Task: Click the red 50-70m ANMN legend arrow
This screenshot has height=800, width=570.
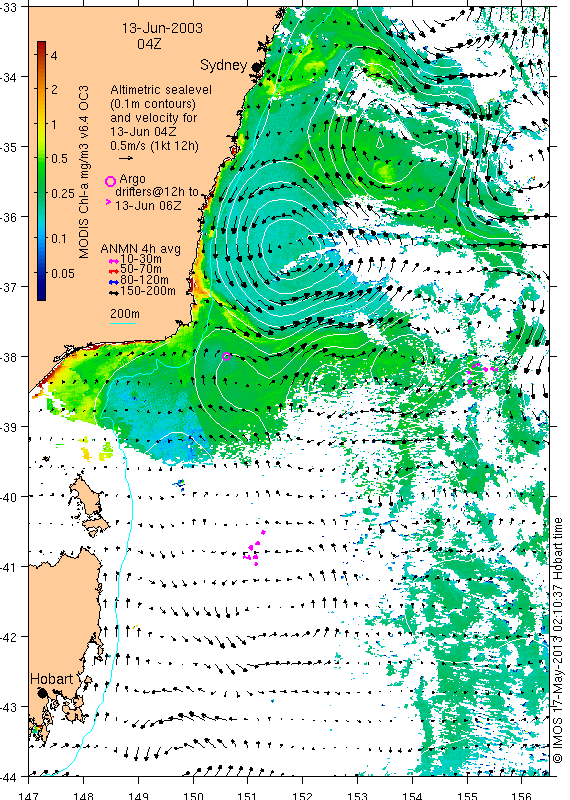Action: [114, 271]
